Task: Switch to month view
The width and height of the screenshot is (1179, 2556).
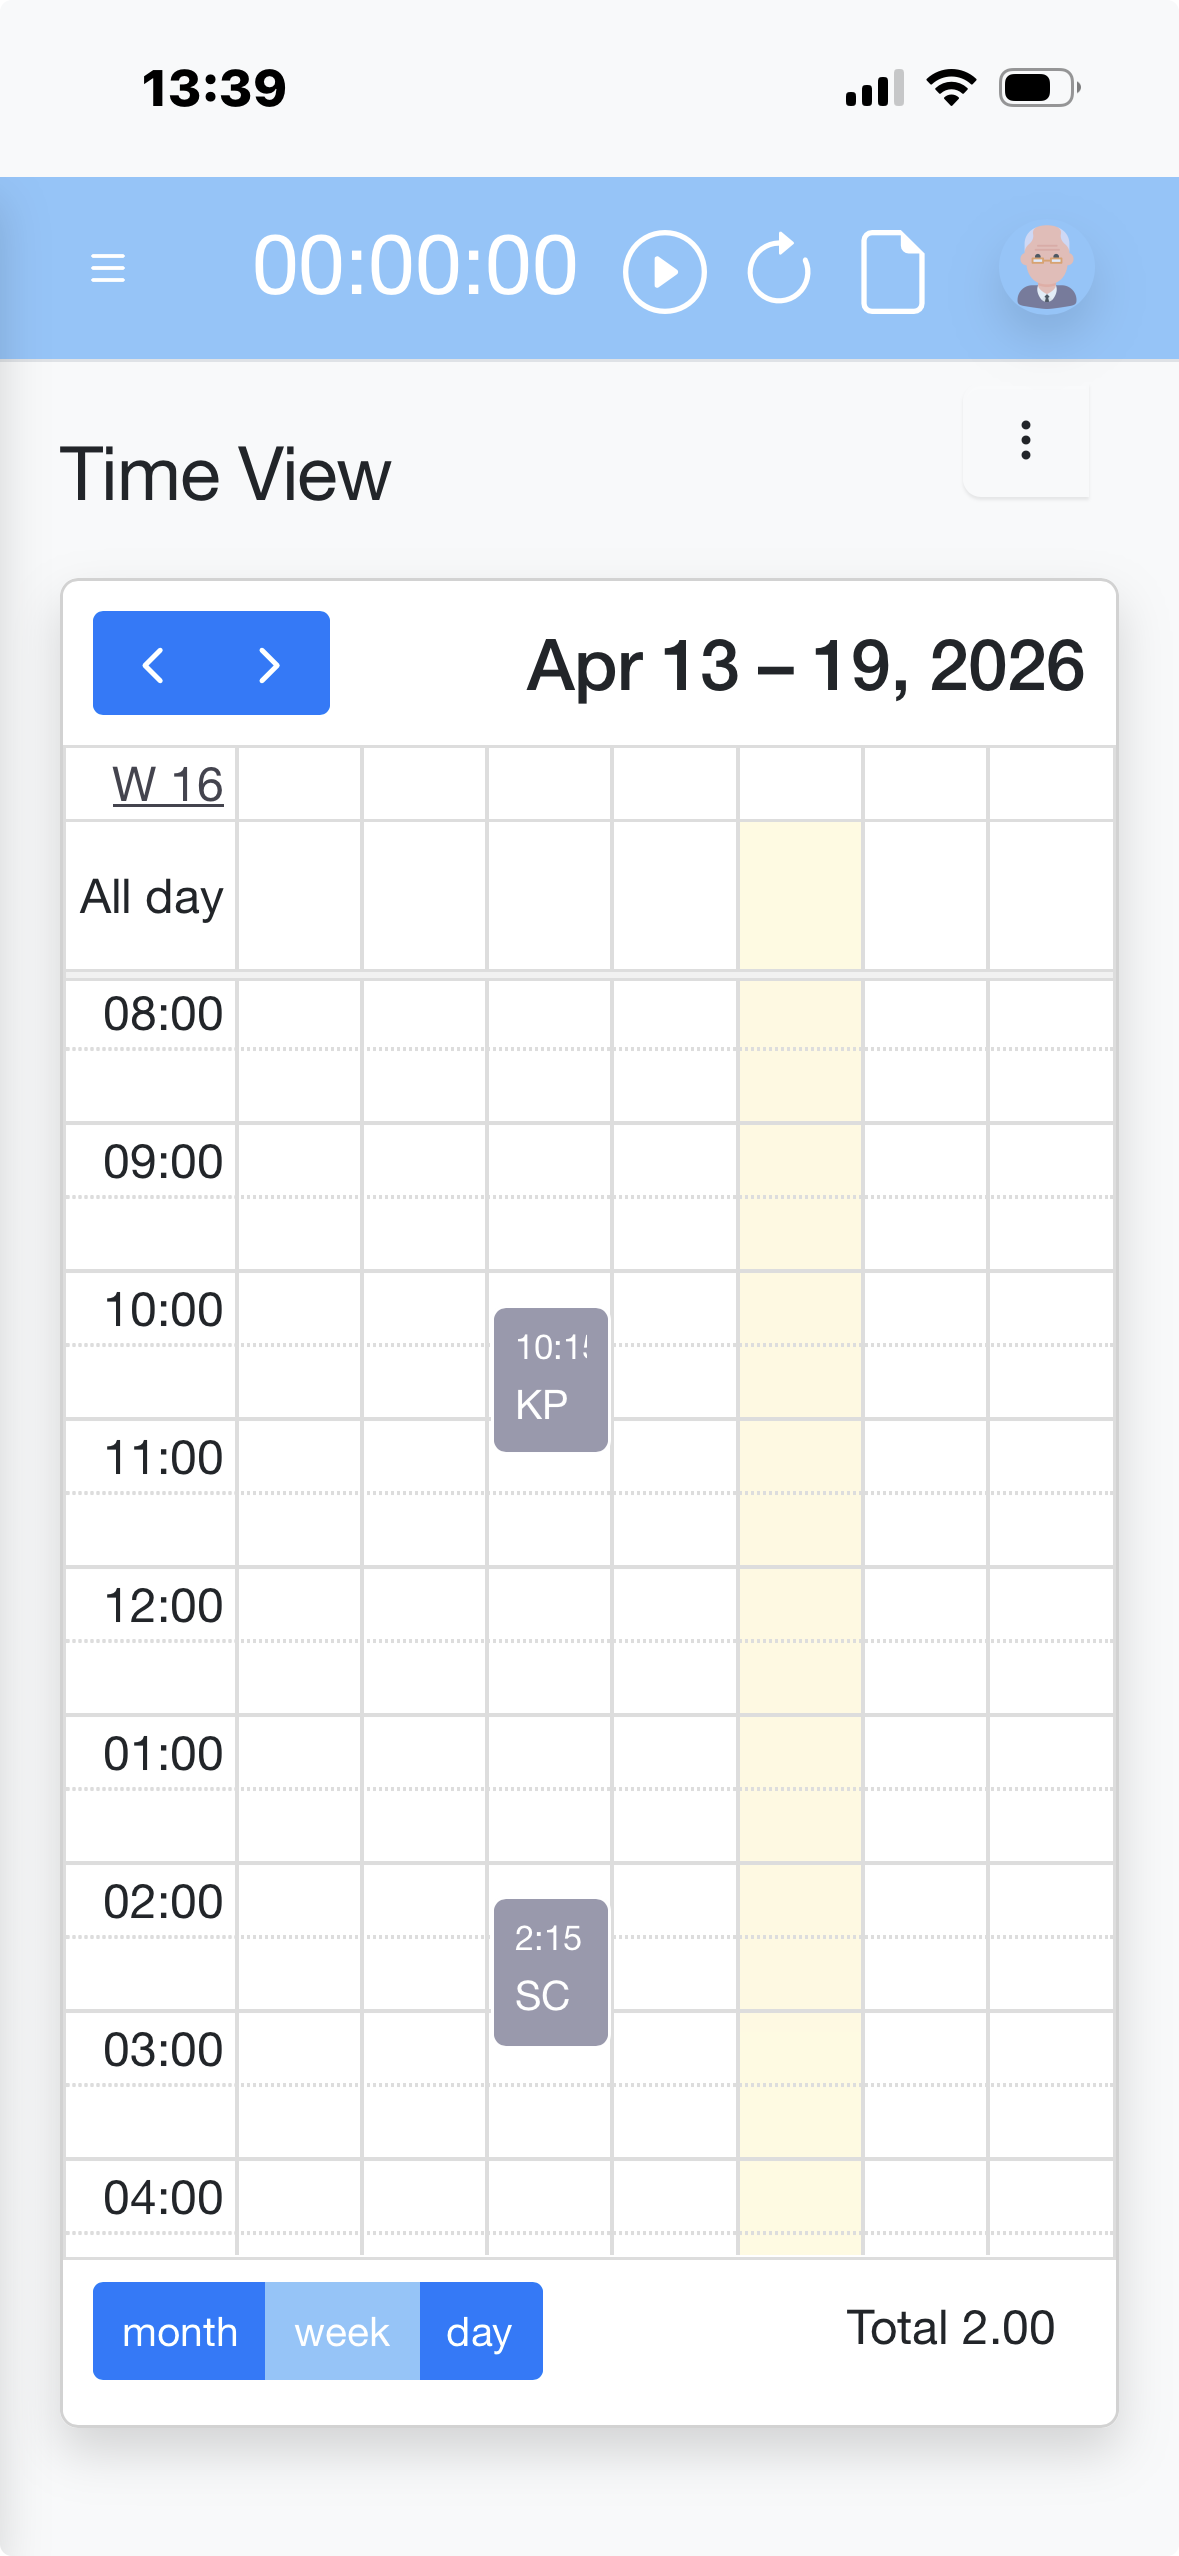Action: pos(180,2331)
